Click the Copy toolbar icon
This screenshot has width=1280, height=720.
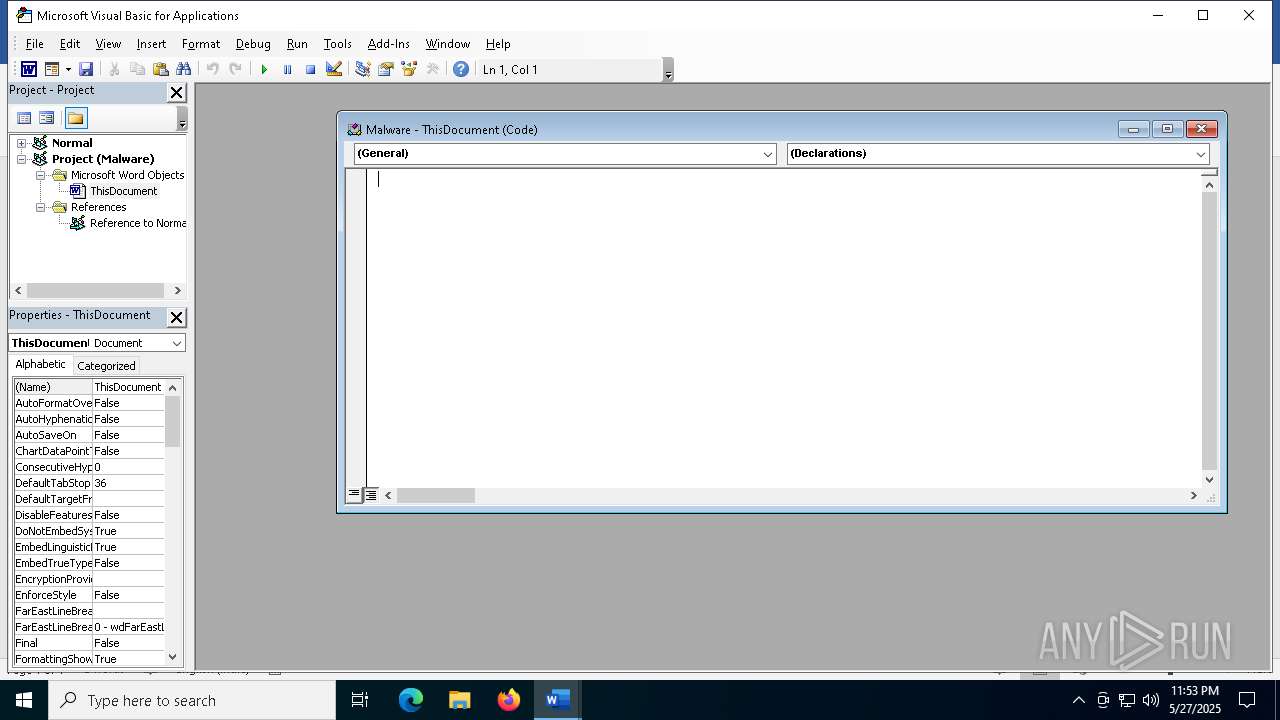(137, 69)
